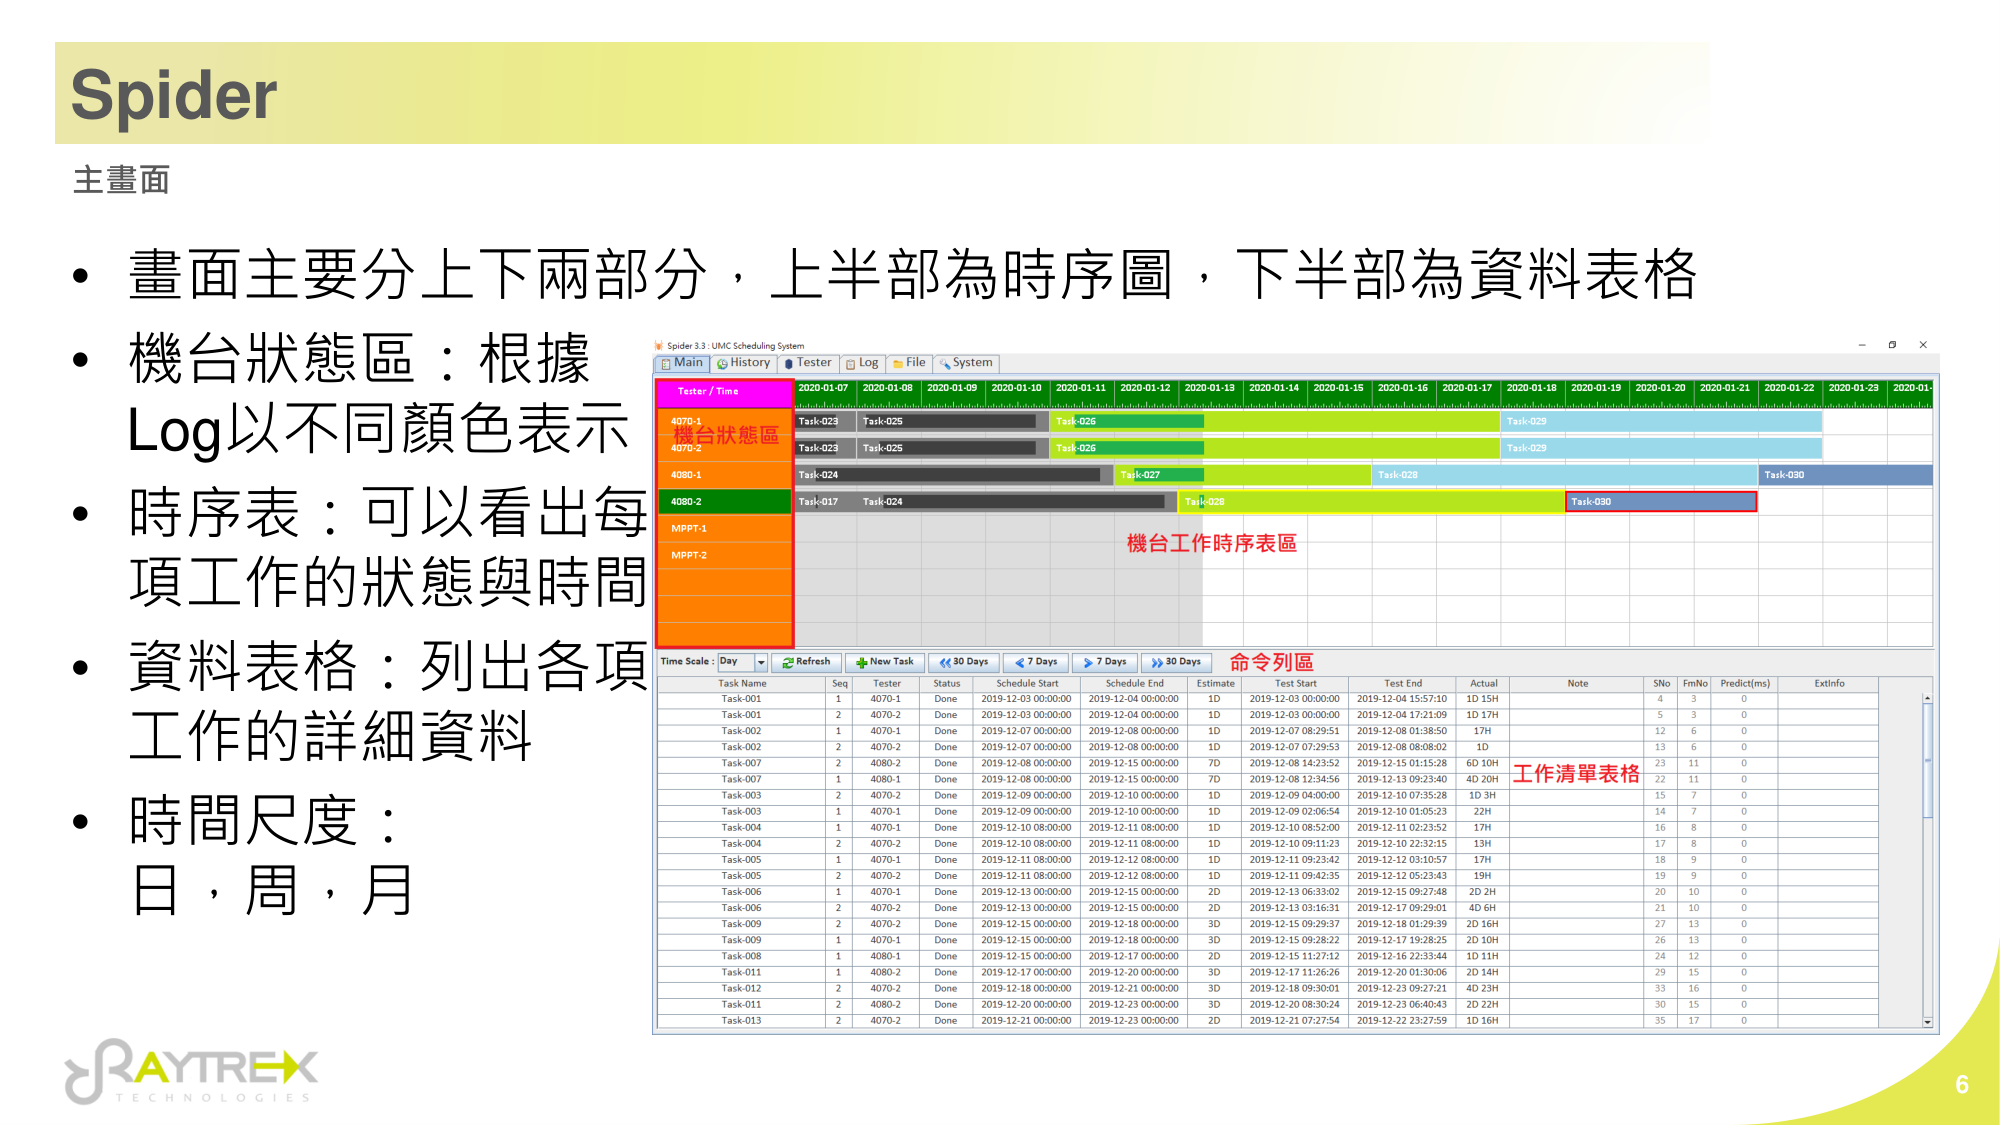Advance forward 7 Days on timeline
2000x1125 pixels.
click(1104, 662)
